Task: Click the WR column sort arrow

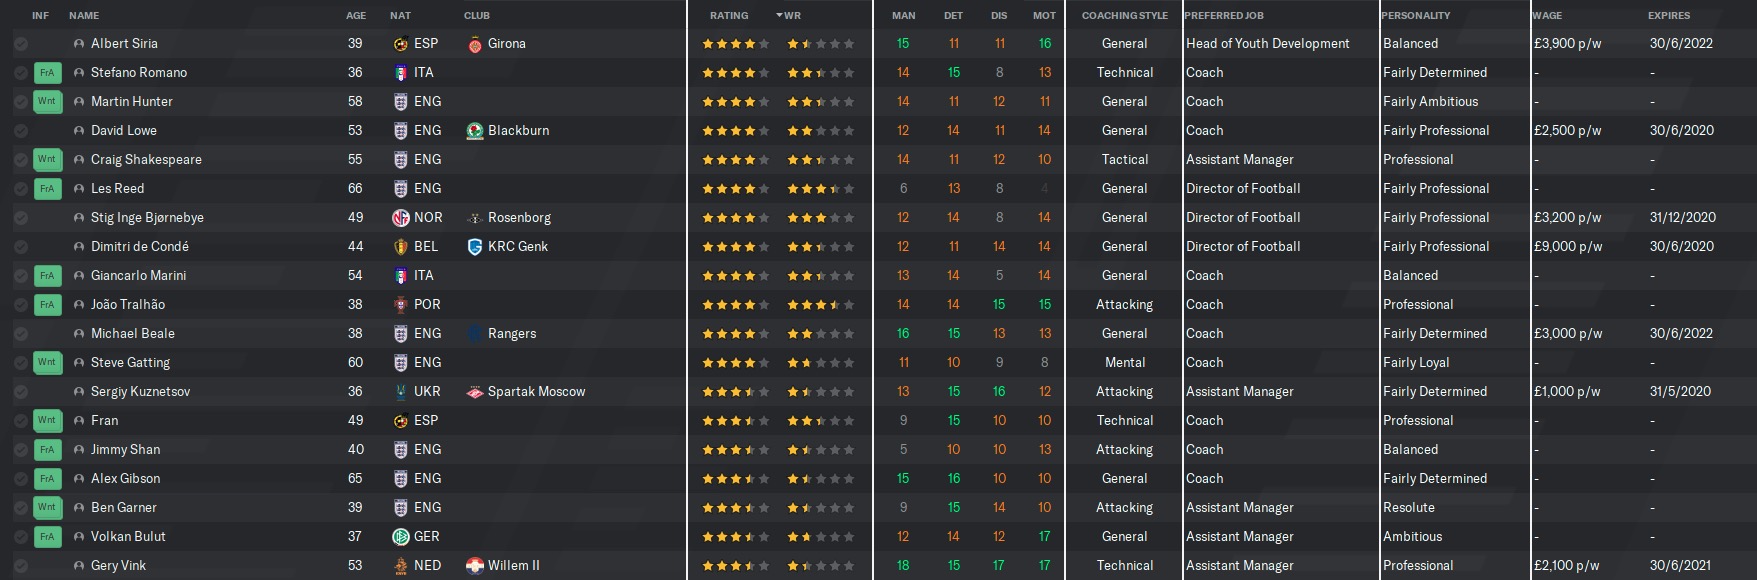Action: pos(780,16)
